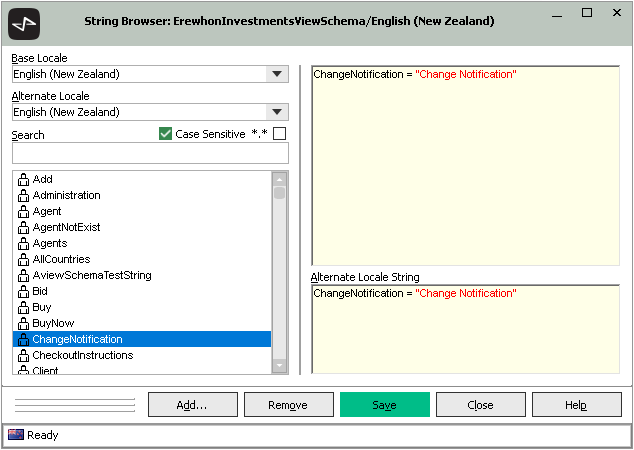The width and height of the screenshot is (634, 450).
Task: Expand the Base Locale dropdown
Action: click(x=277, y=74)
